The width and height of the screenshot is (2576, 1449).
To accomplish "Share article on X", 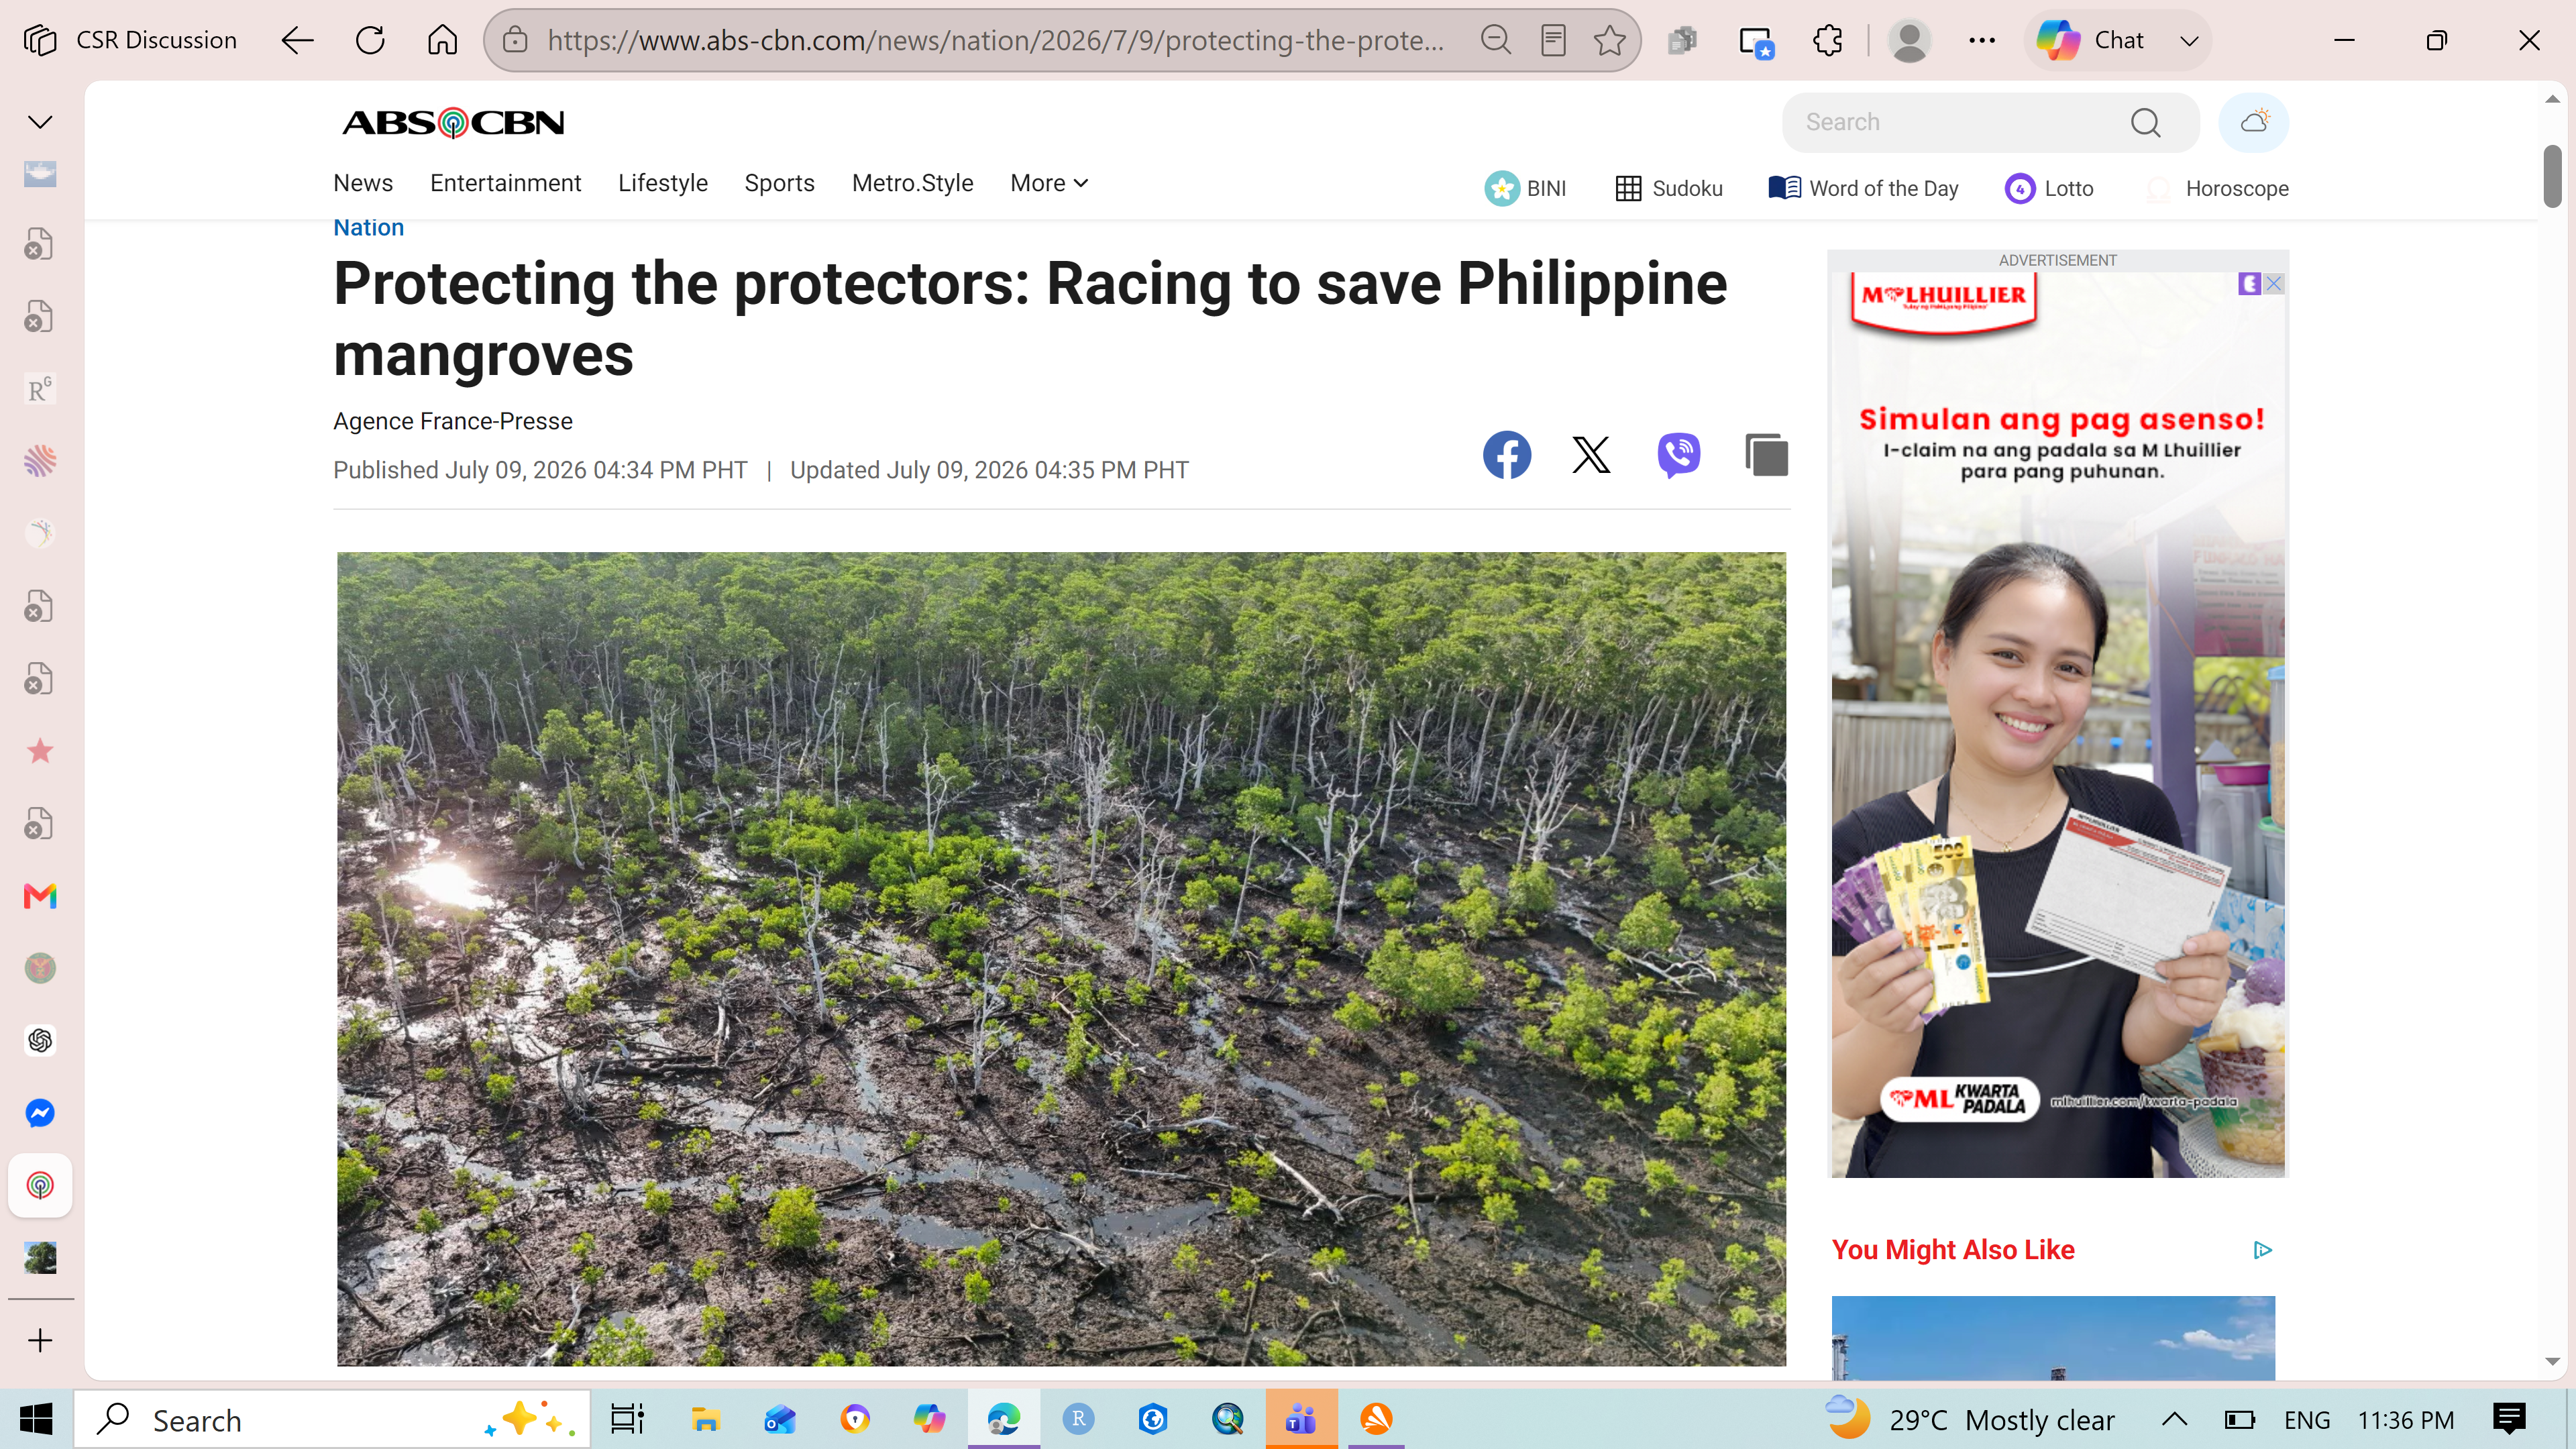I will [x=1591, y=455].
